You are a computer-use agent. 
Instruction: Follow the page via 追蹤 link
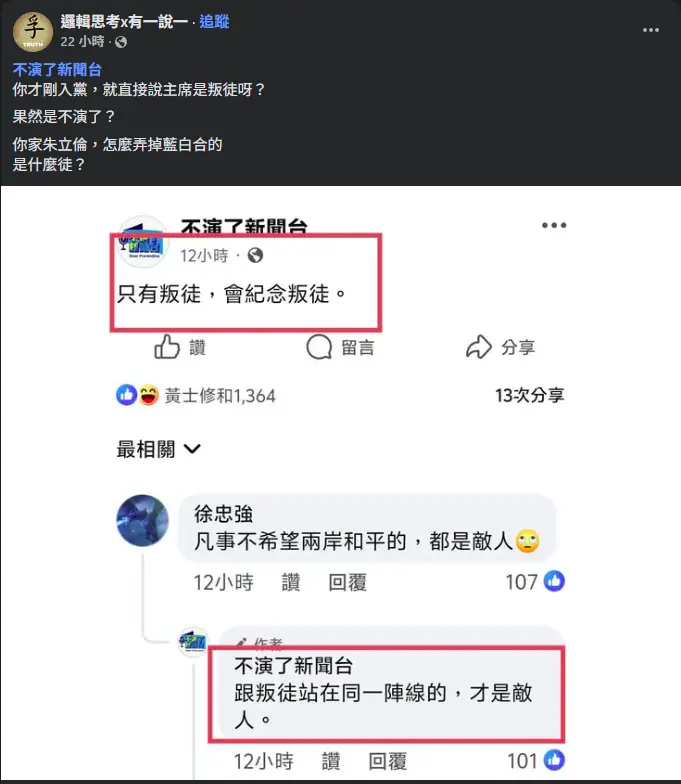[x=214, y=22]
